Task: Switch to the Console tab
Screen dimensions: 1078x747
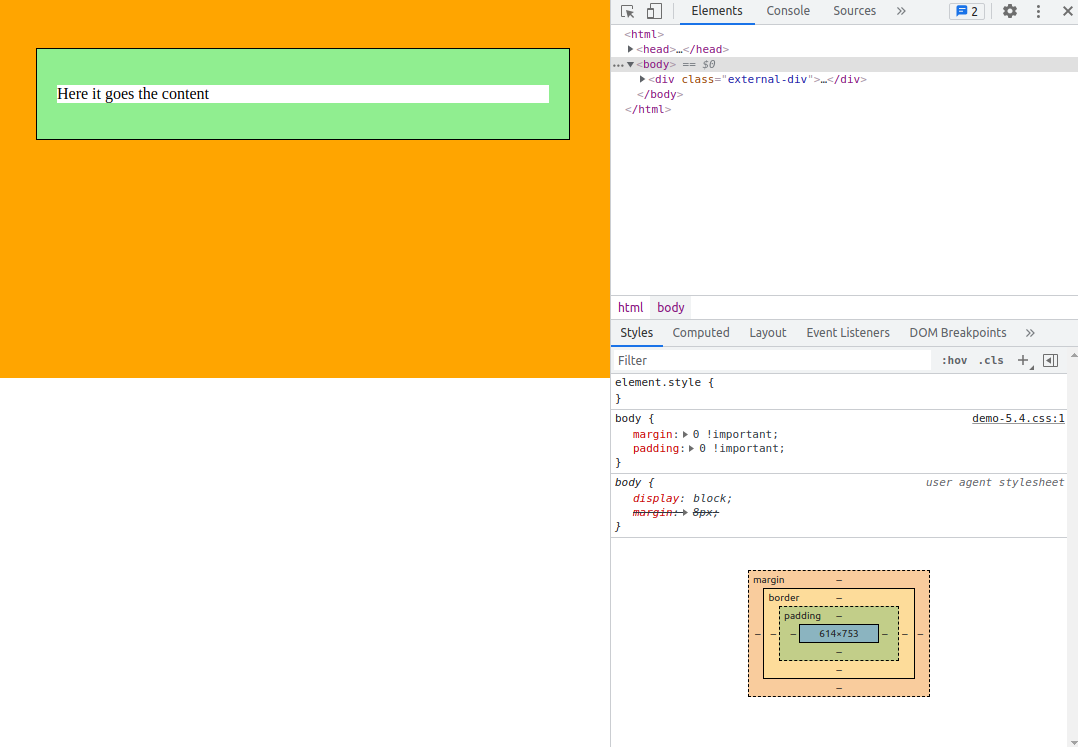Action: [x=788, y=11]
